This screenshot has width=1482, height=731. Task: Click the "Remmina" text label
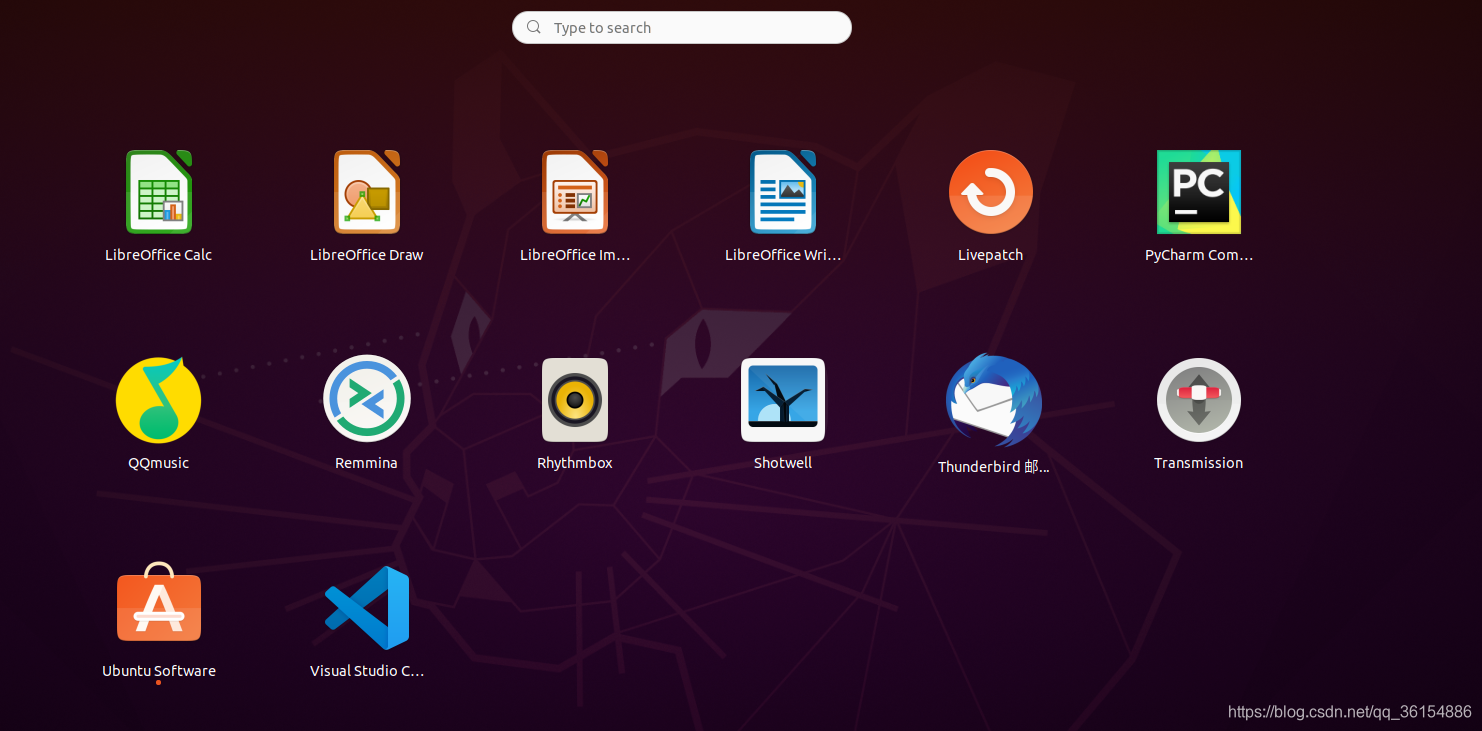pyautogui.click(x=367, y=463)
